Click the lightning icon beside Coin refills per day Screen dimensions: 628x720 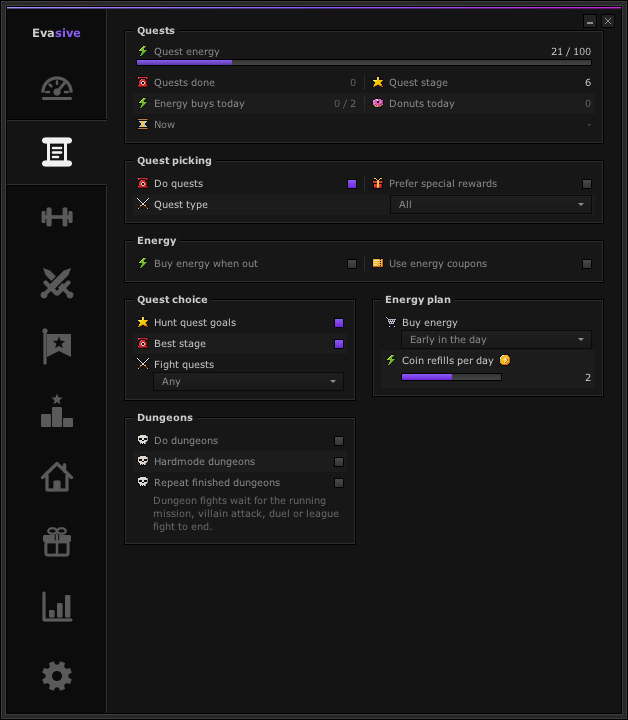pos(391,360)
